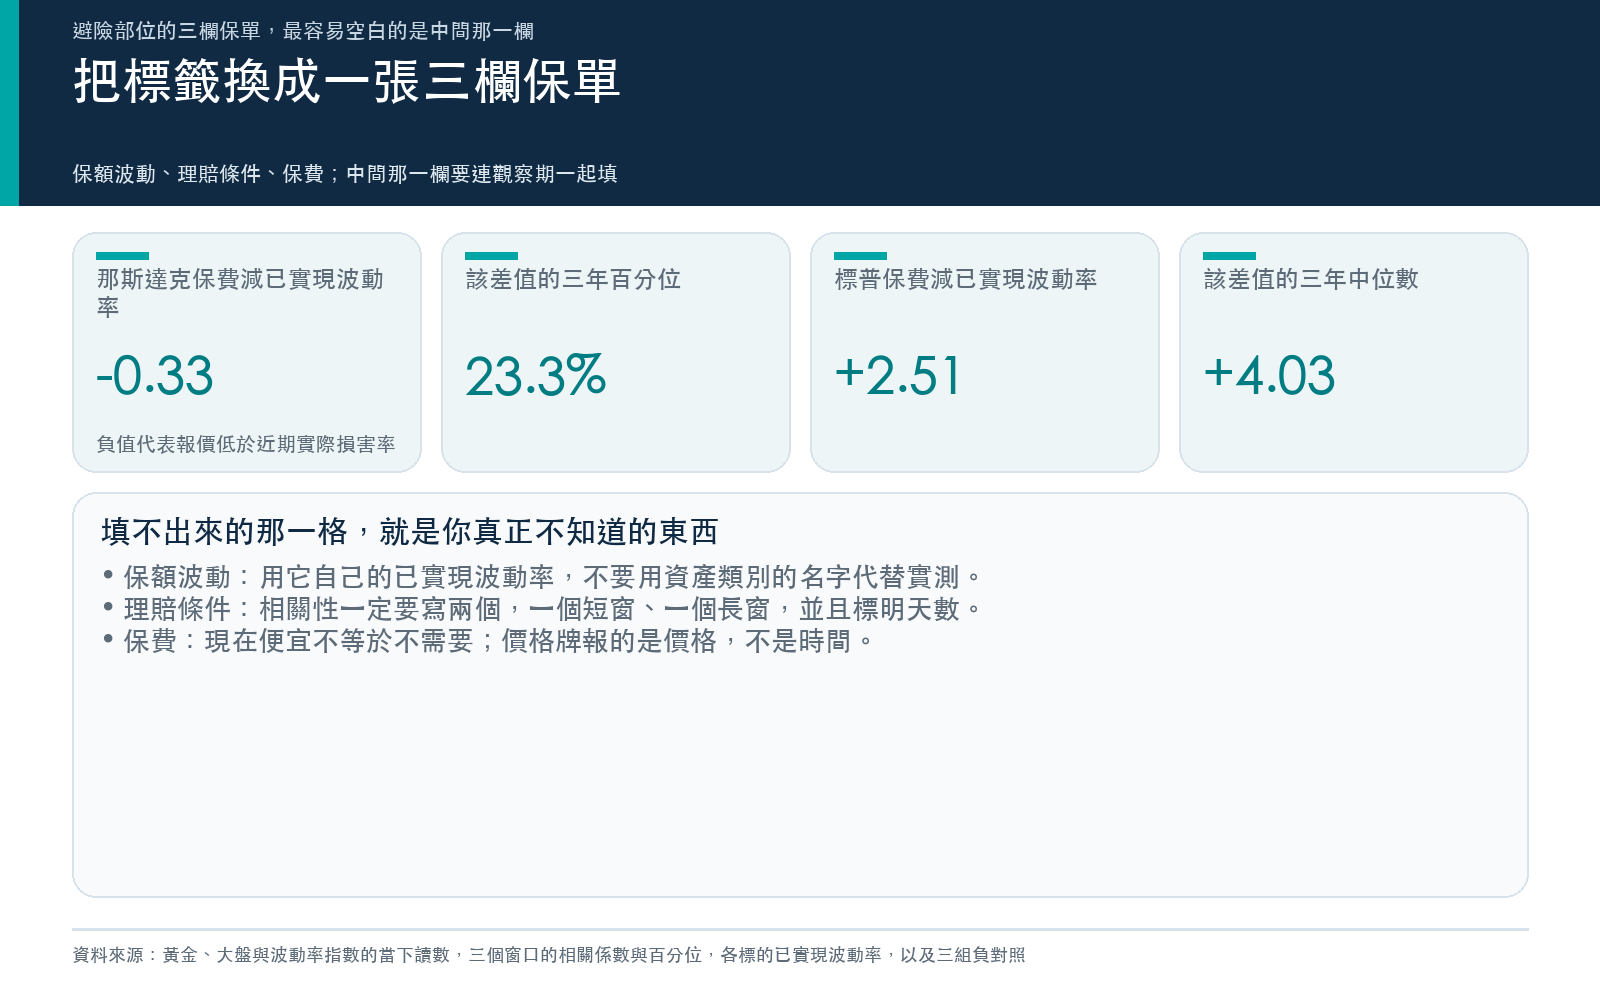Click the card label 該差值的三年百分位
Screen dimensions: 1600x1000
pos(573,279)
